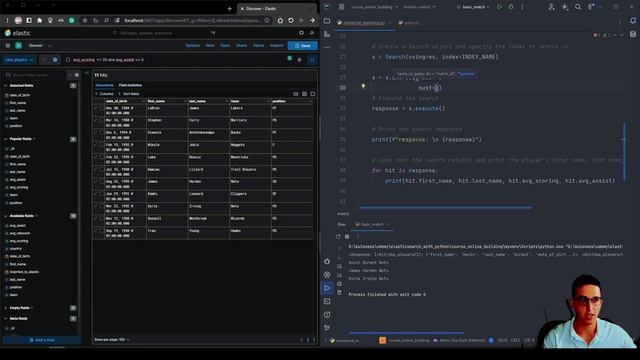Open the Rows per page dropdown
This screenshot has height=360, width=640.
pos(112,340)
